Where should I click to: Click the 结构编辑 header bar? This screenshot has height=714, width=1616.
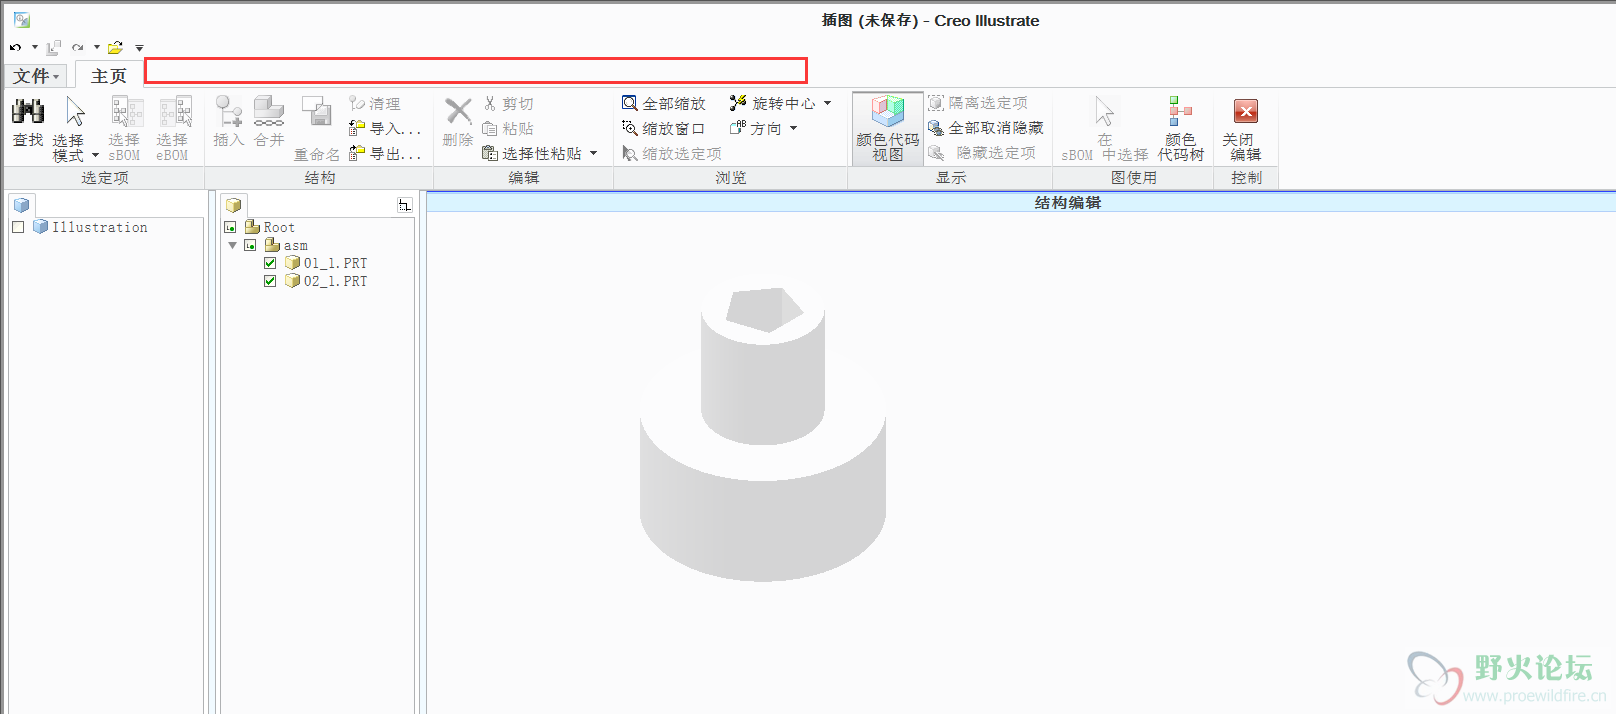click(x=1021, y=202)
